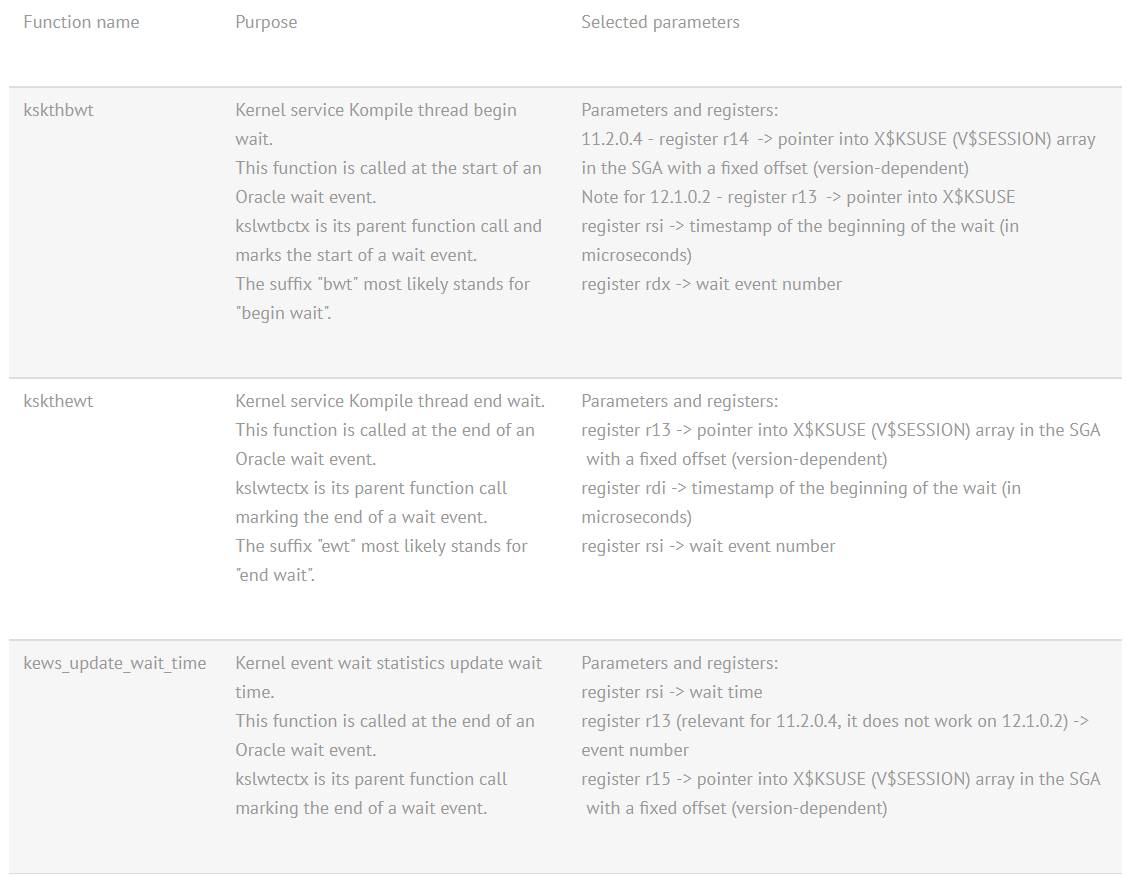Click the suffix "ewt" explanation text
Viewport: 1127px width, 875px height.
pos(381,546)
